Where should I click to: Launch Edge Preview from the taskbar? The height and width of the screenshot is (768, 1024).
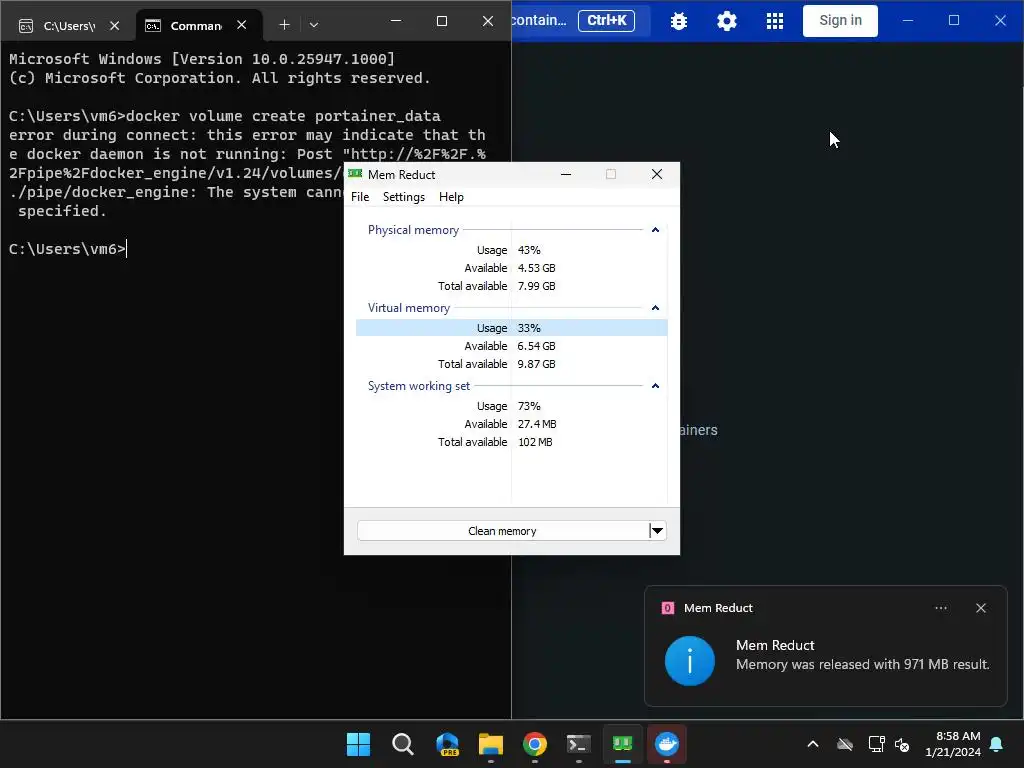(x=447, y=744)
